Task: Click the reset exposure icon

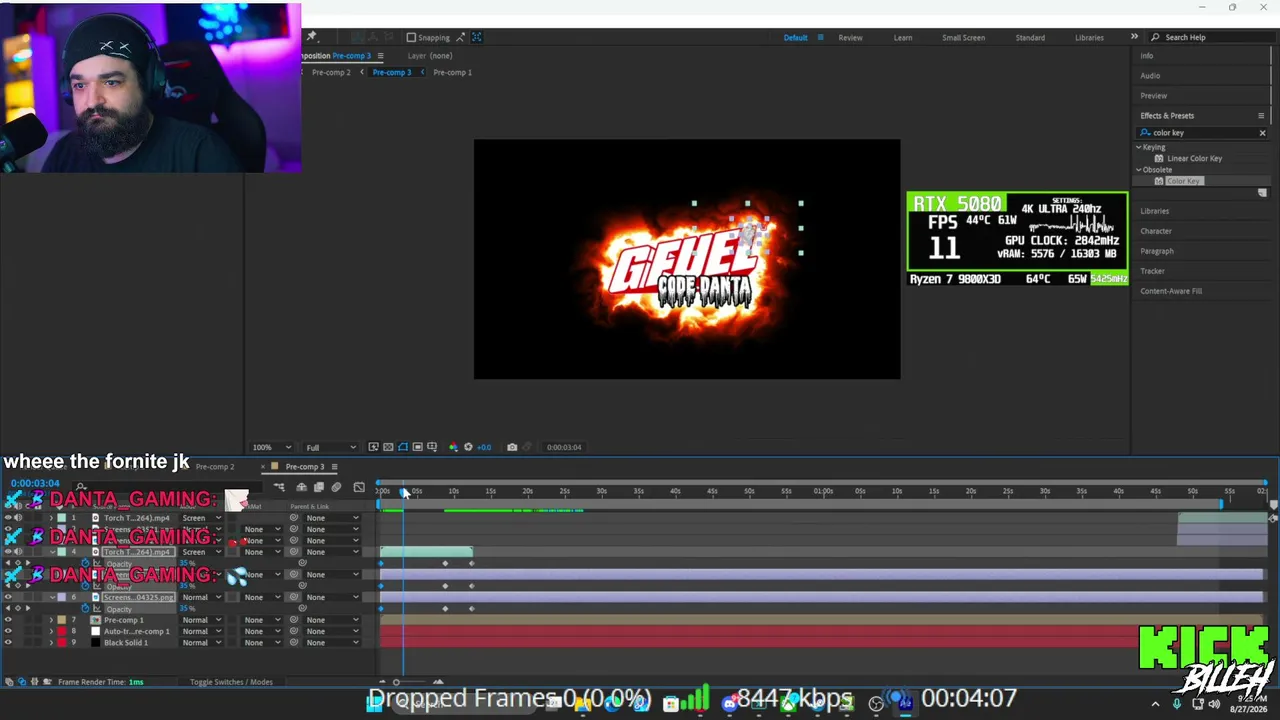Action: coord(467,447)
